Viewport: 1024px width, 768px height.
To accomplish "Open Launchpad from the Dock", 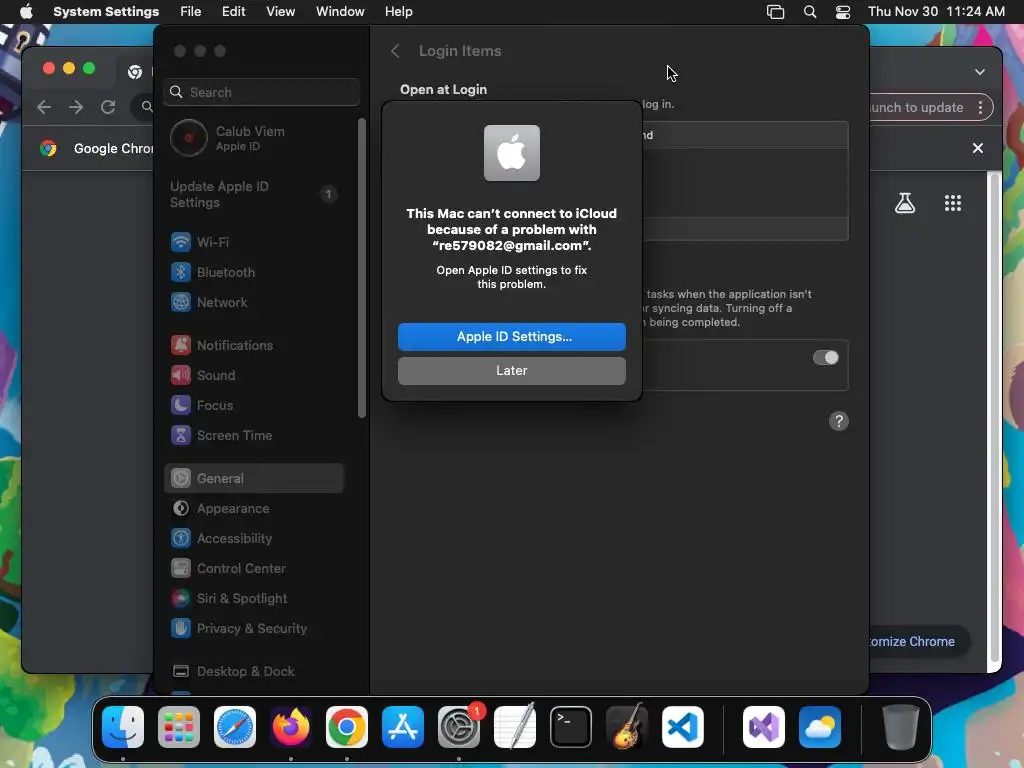I will pyautogui.click(x=179, y=727).
